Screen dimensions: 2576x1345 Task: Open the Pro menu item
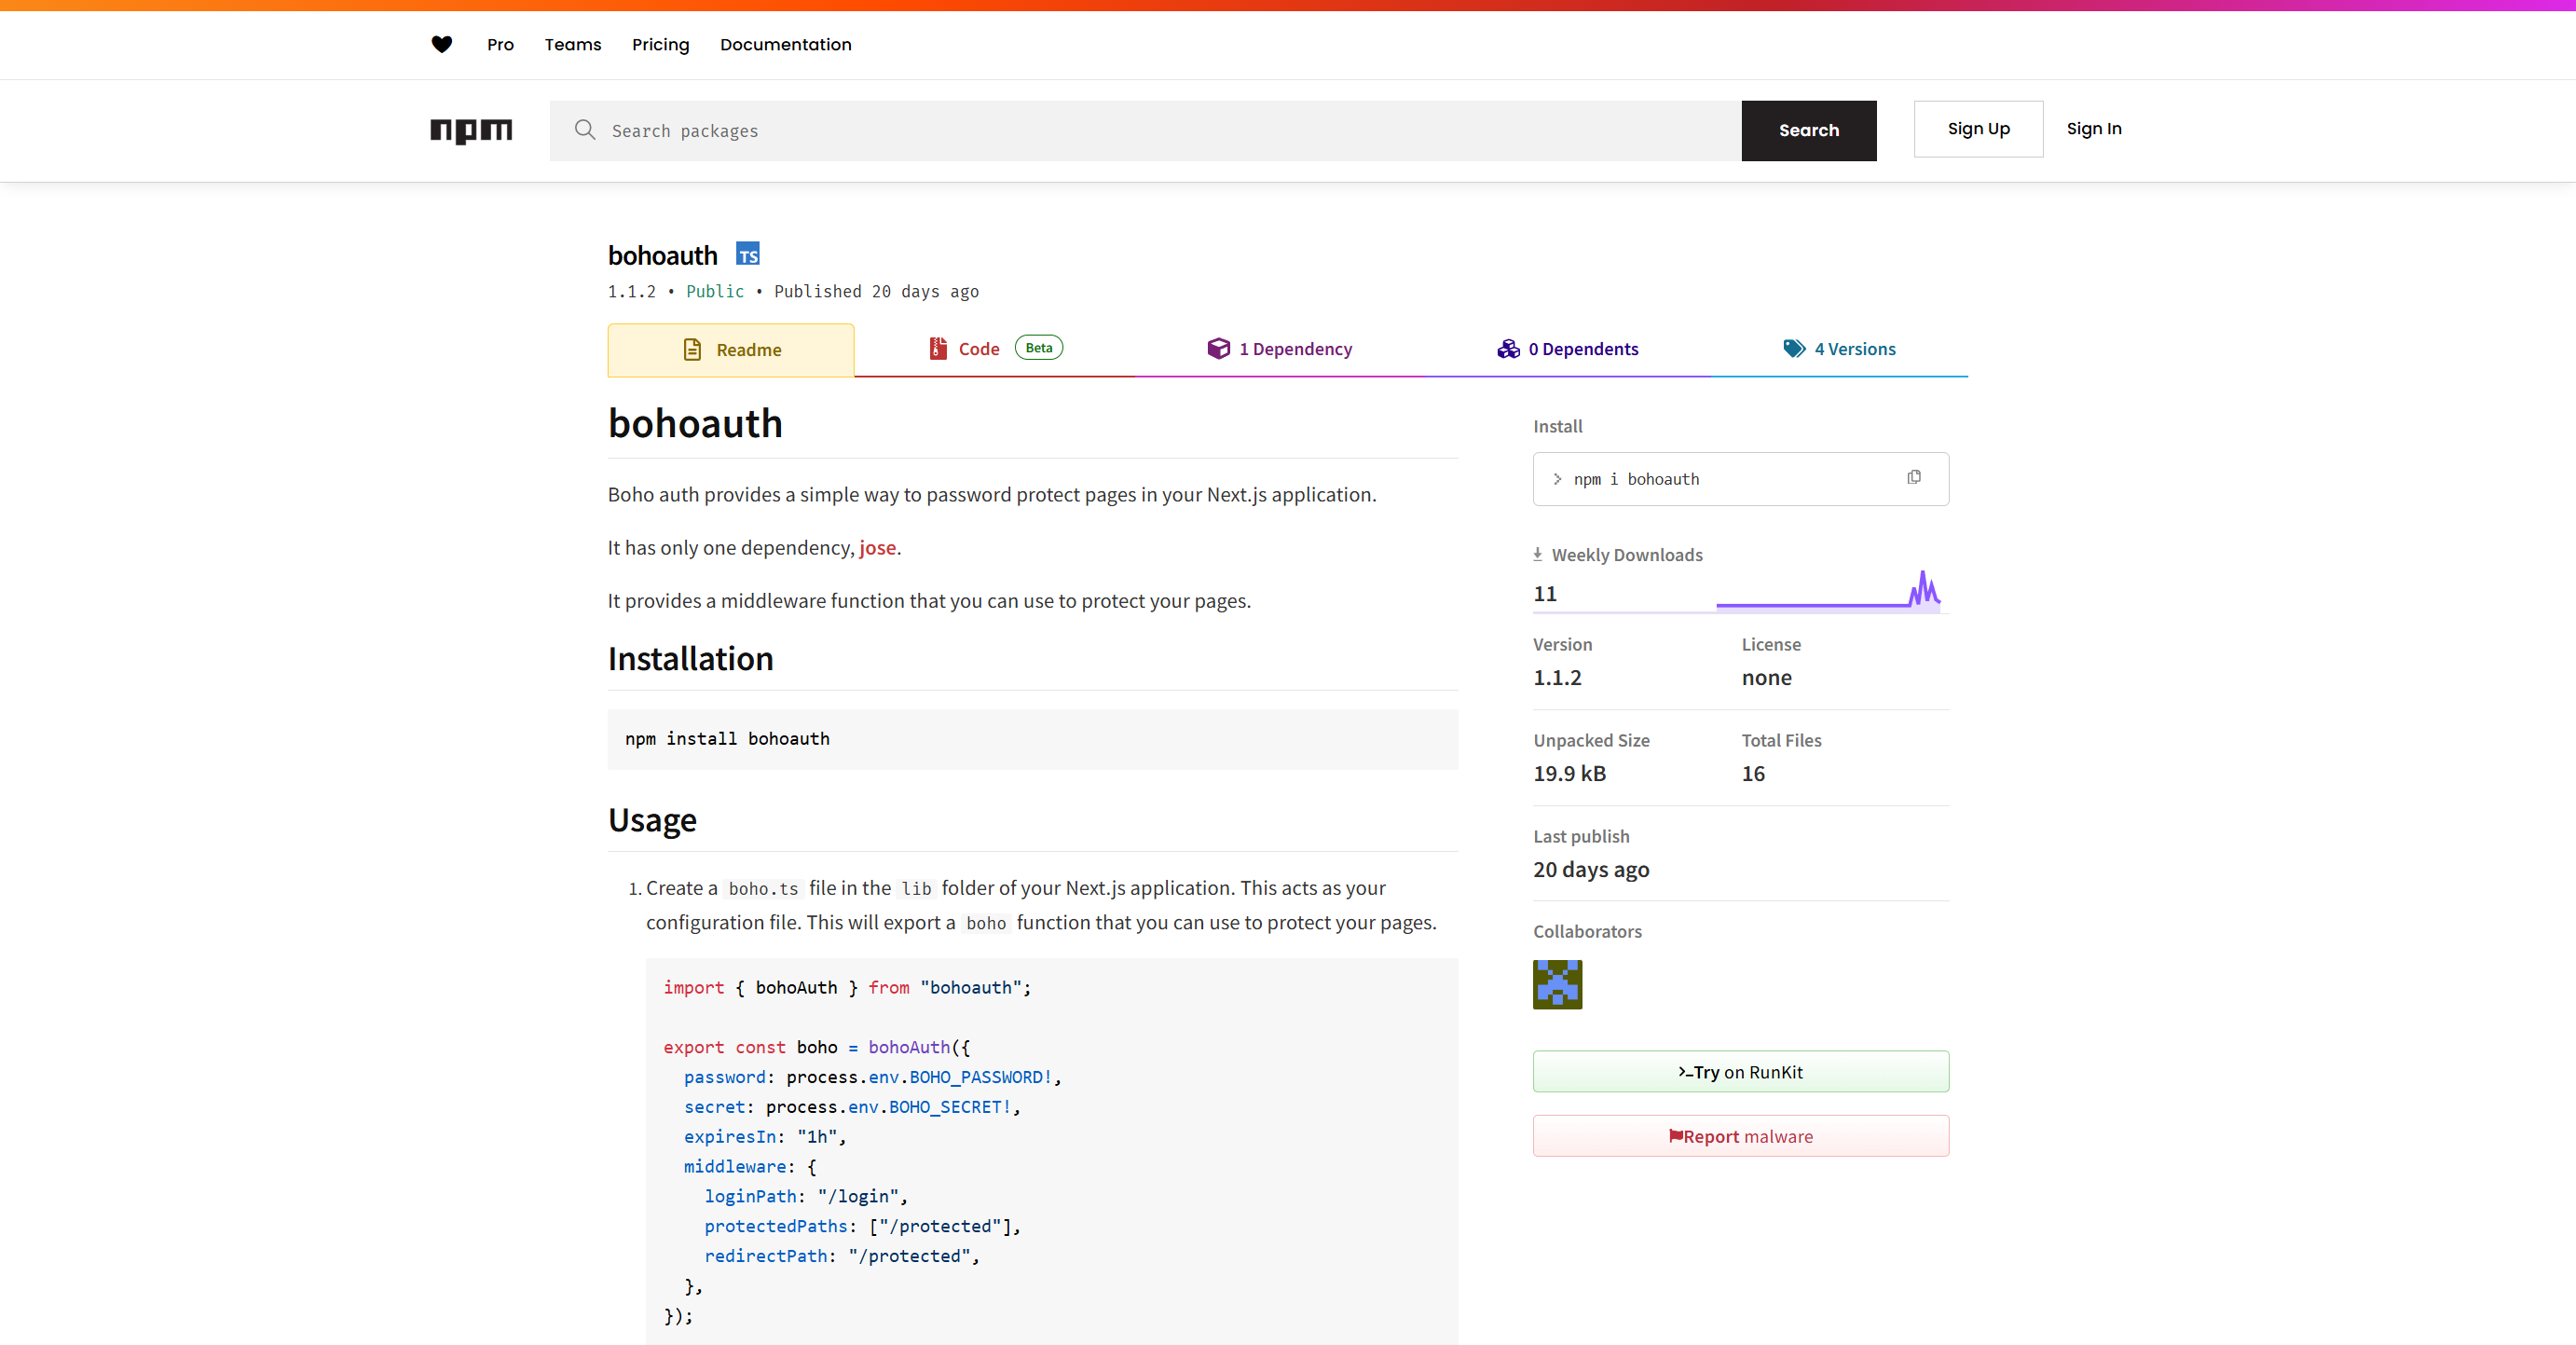[x=500, y=44]
